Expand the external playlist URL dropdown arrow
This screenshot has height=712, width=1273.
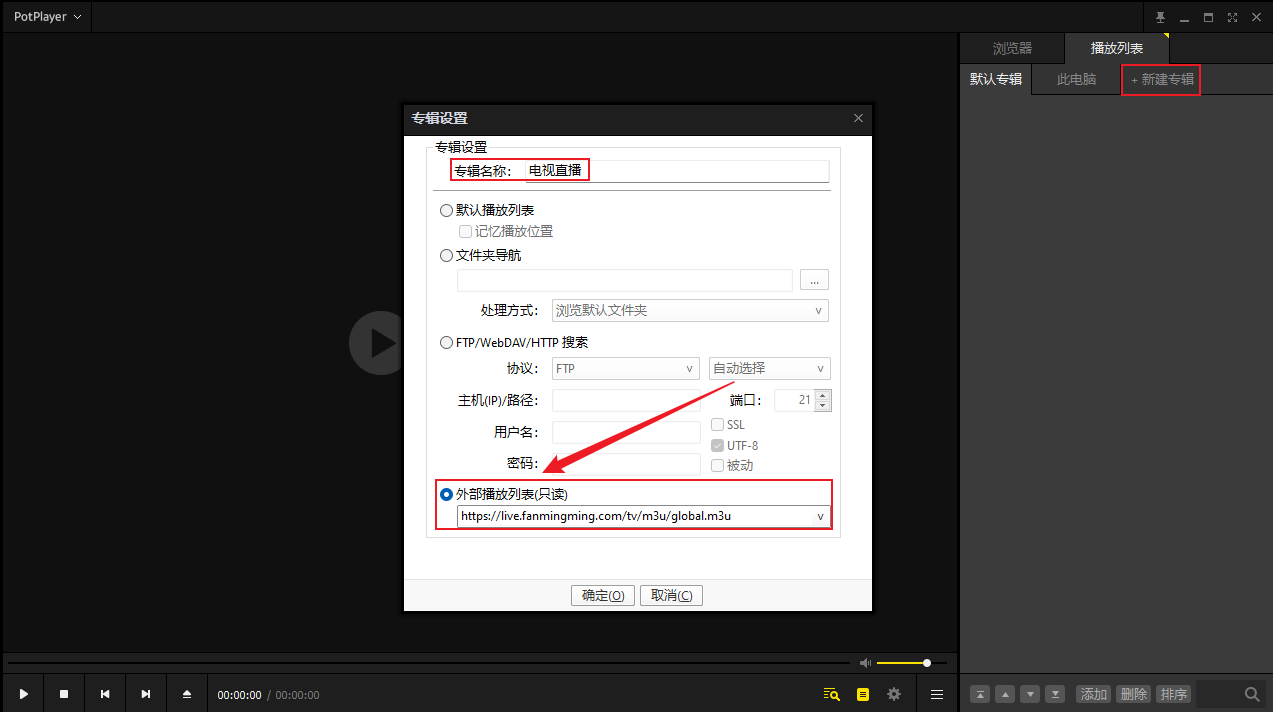click(820, 516)
